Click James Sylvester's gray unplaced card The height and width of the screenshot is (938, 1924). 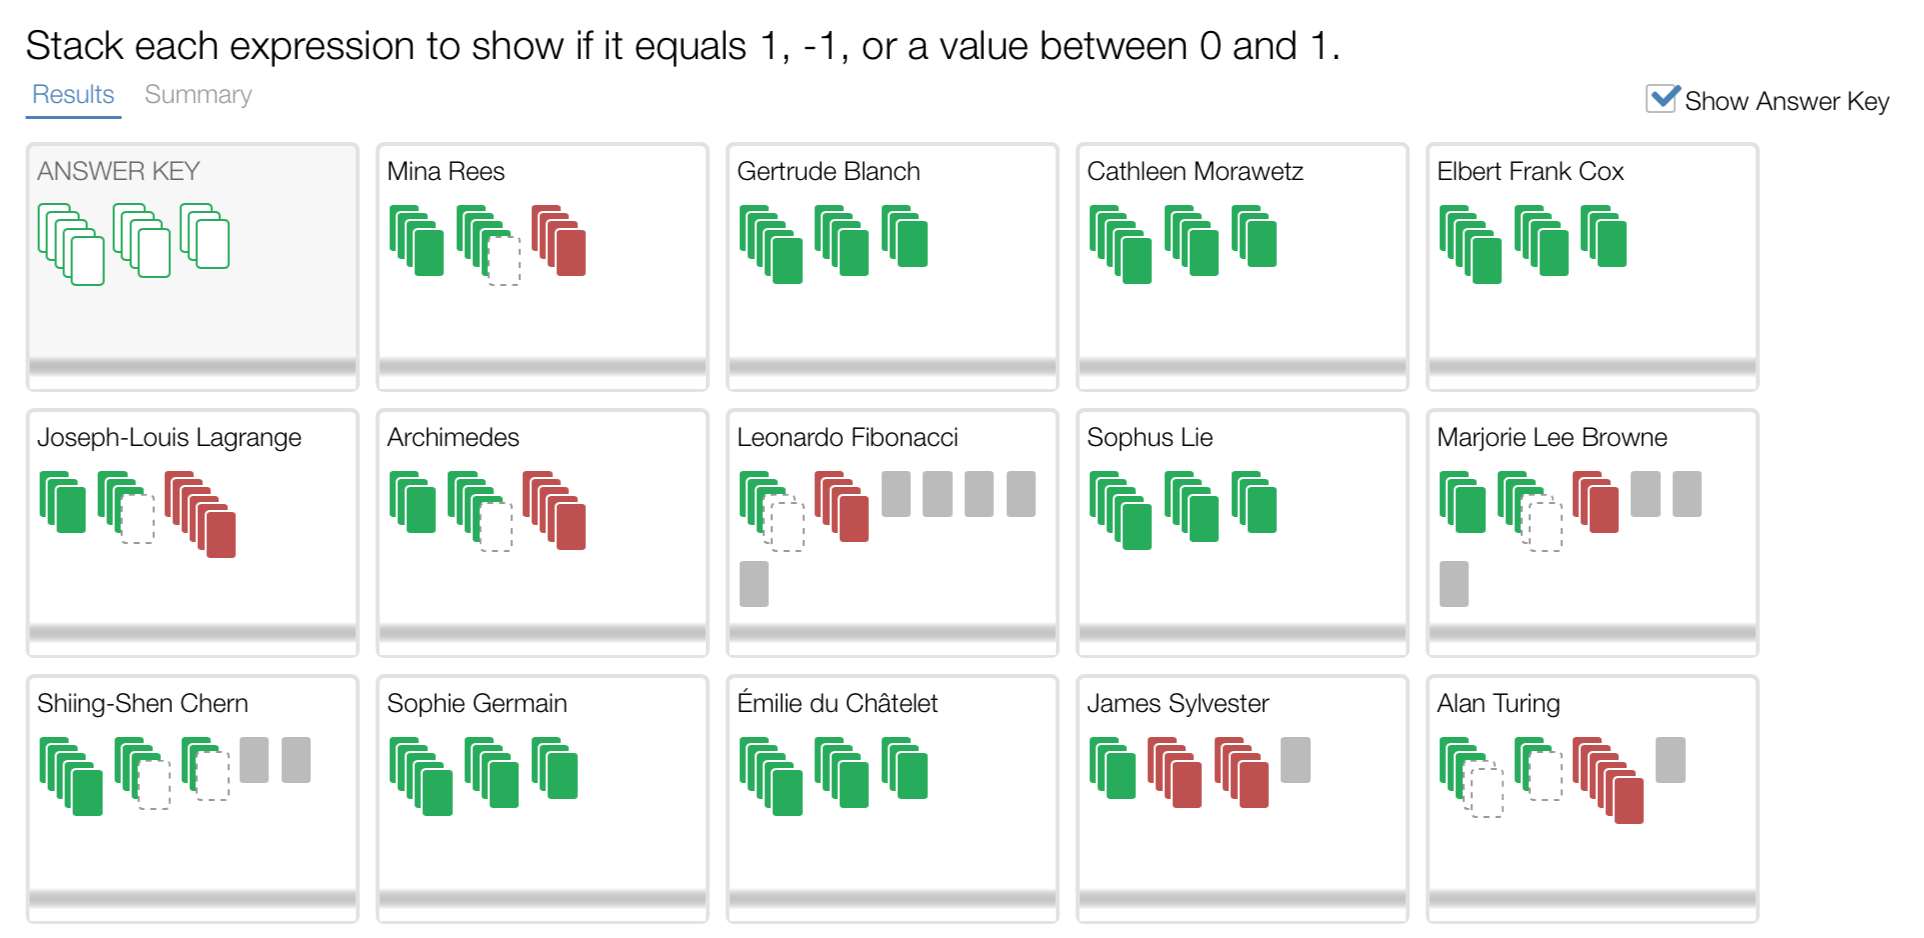pos(1295,760)
